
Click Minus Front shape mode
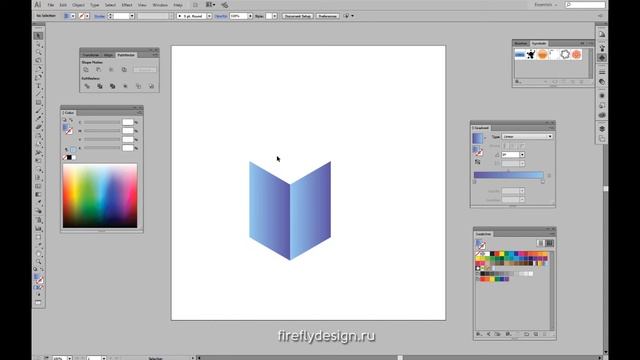[99, 70]
